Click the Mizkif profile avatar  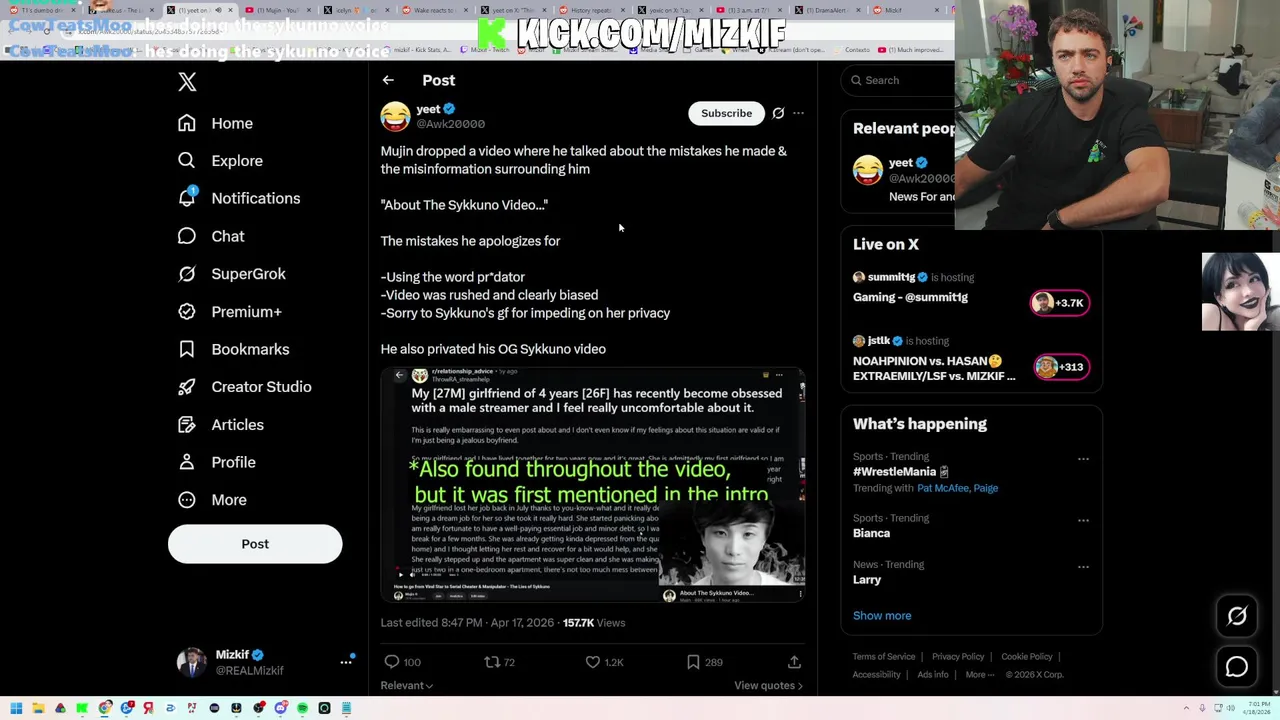click(x=191, y=662)
